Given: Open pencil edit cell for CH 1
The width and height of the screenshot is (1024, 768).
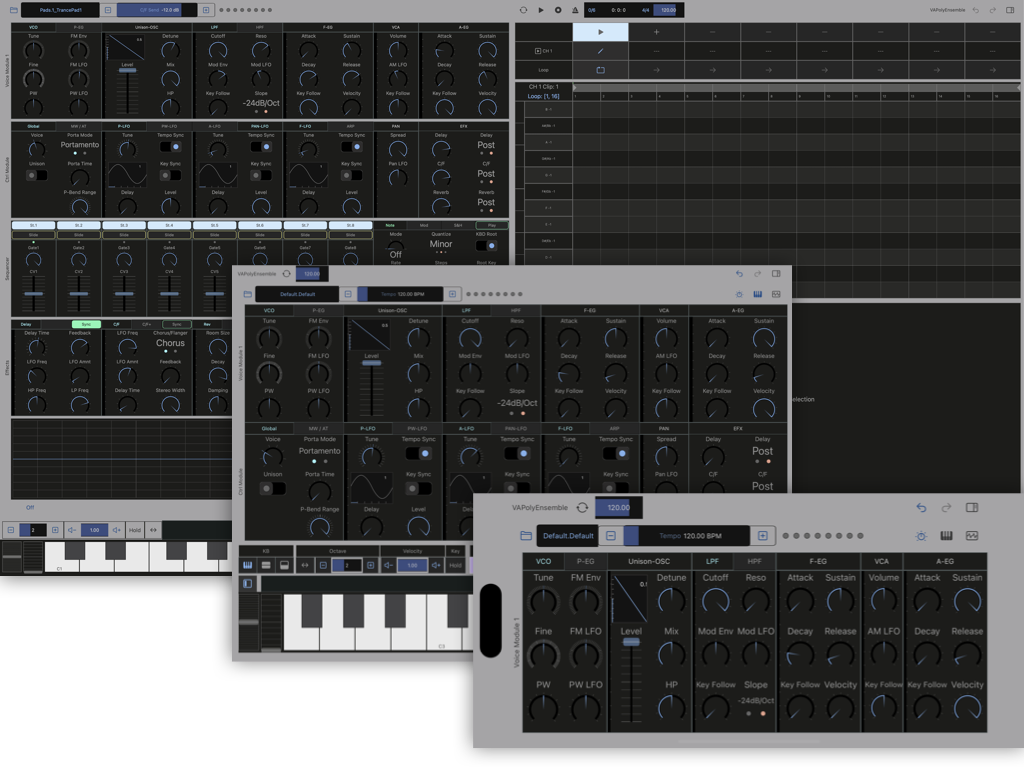Looking at the screenshot, I should (x=600, y=51).
